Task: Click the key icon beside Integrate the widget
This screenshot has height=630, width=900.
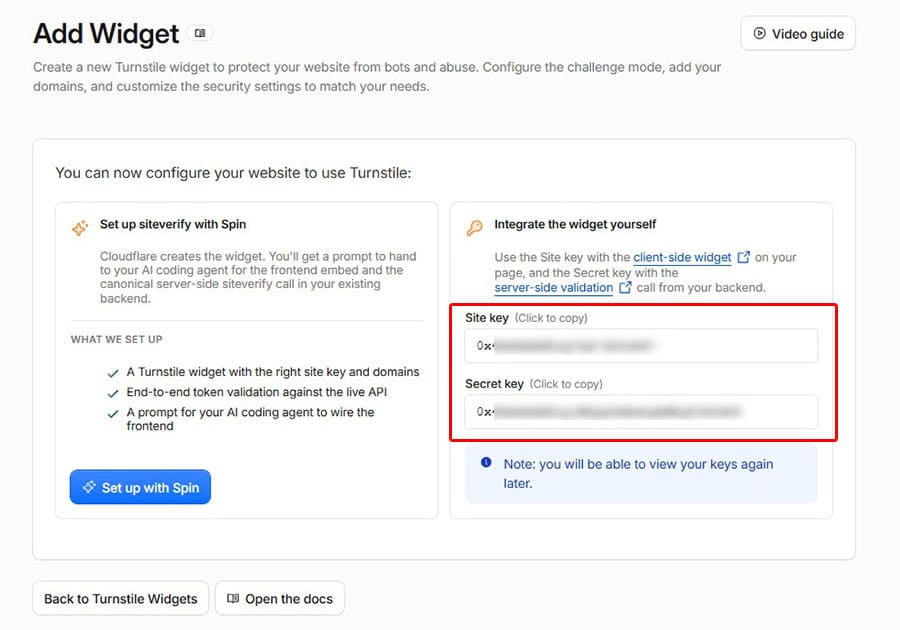Action: tap(475, 228)
